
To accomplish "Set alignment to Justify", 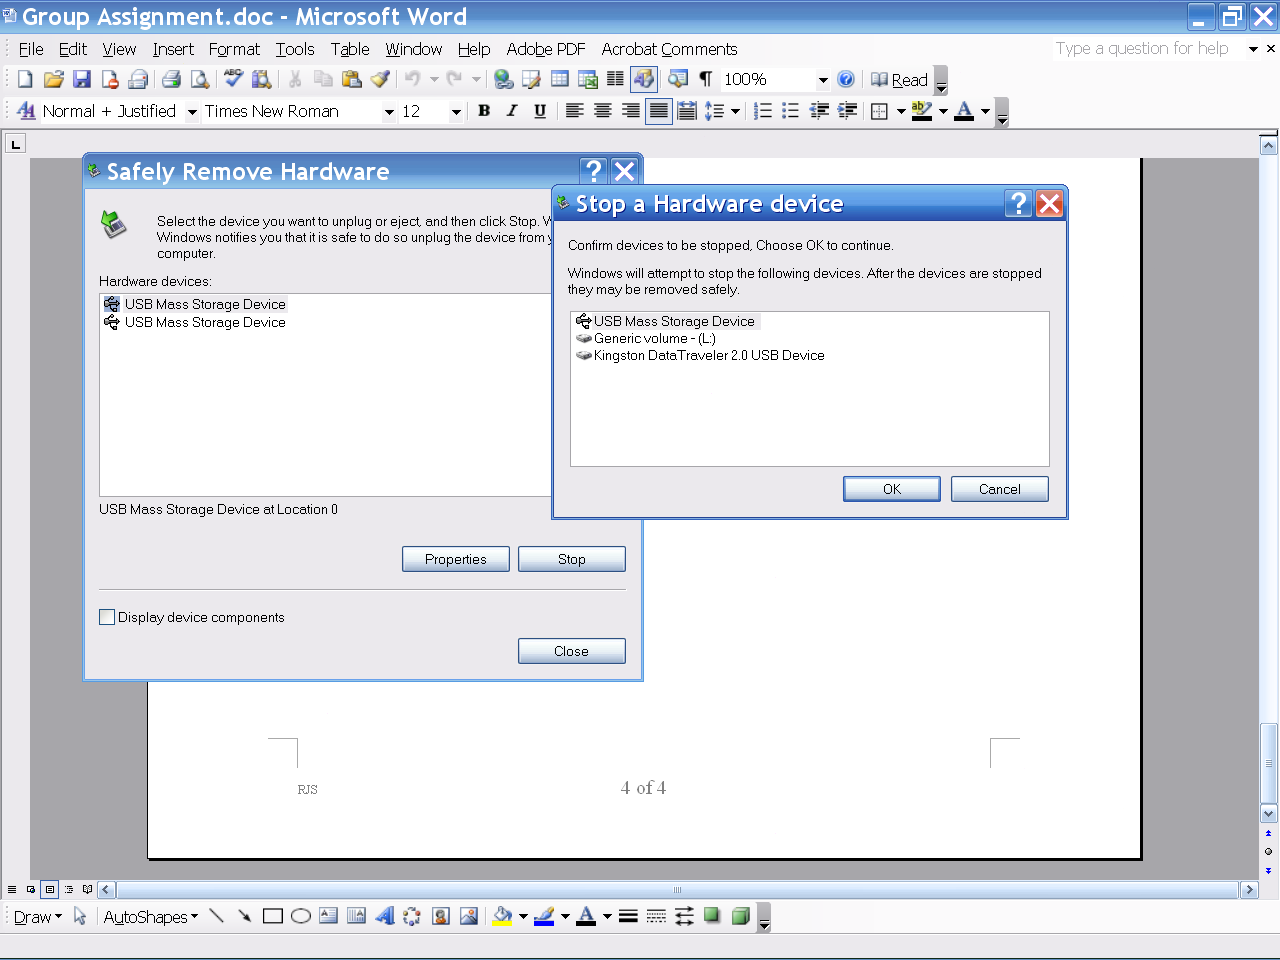I will pyautogui.click(x=658, y=111).
